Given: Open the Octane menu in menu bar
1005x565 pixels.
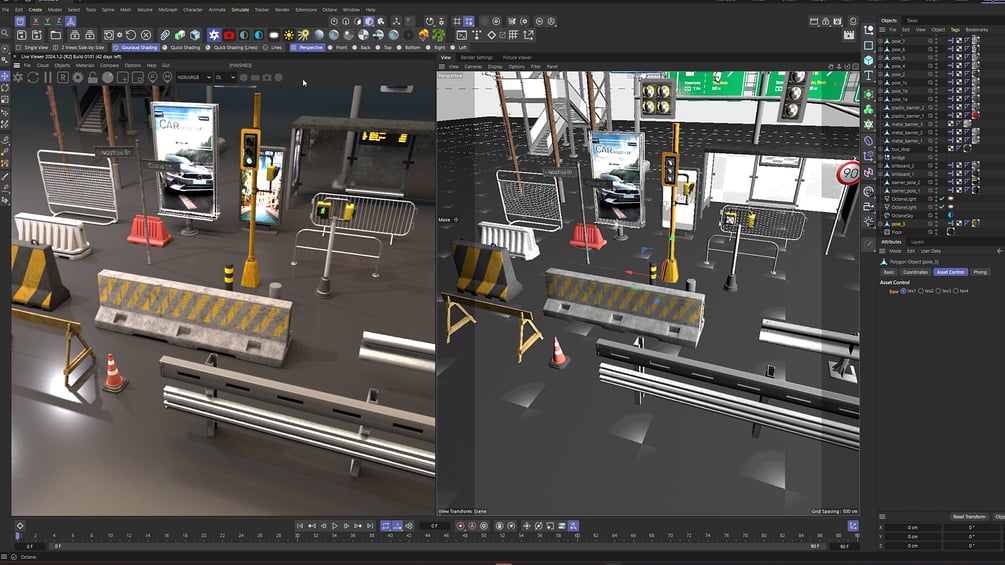Looking at the screenshot, I should [x=329, y=10].
